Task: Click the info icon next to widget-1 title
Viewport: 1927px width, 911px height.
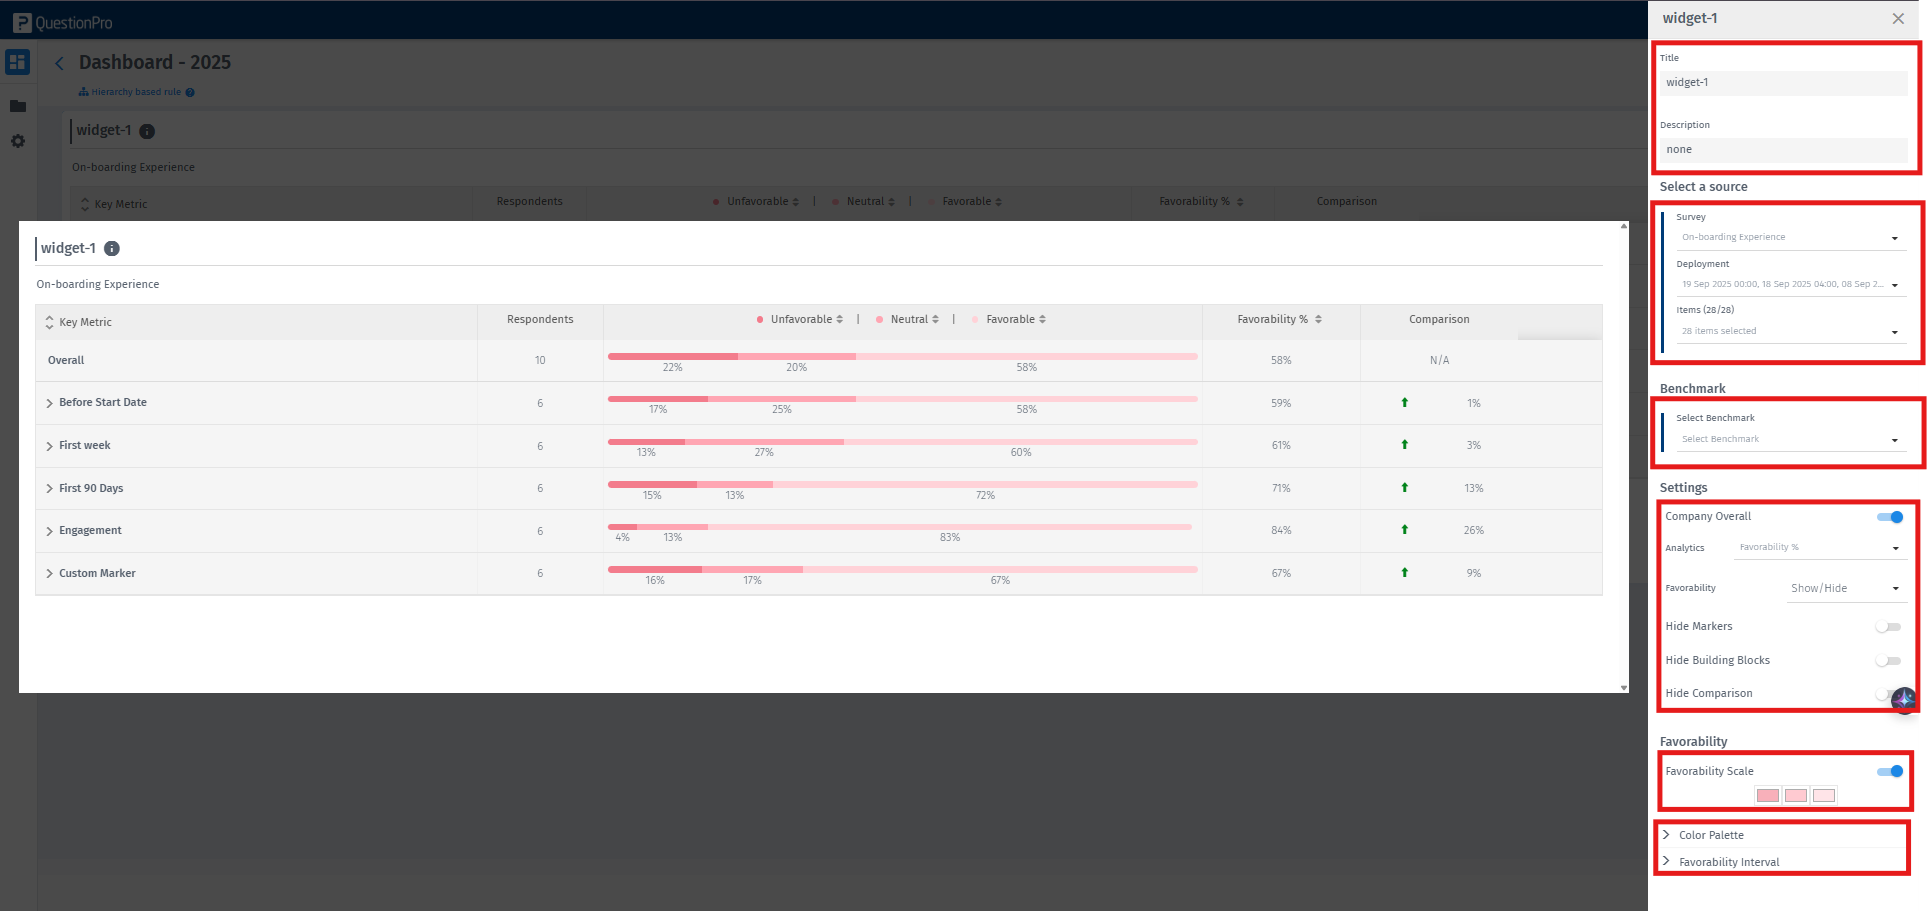Action: coord(112,249)
